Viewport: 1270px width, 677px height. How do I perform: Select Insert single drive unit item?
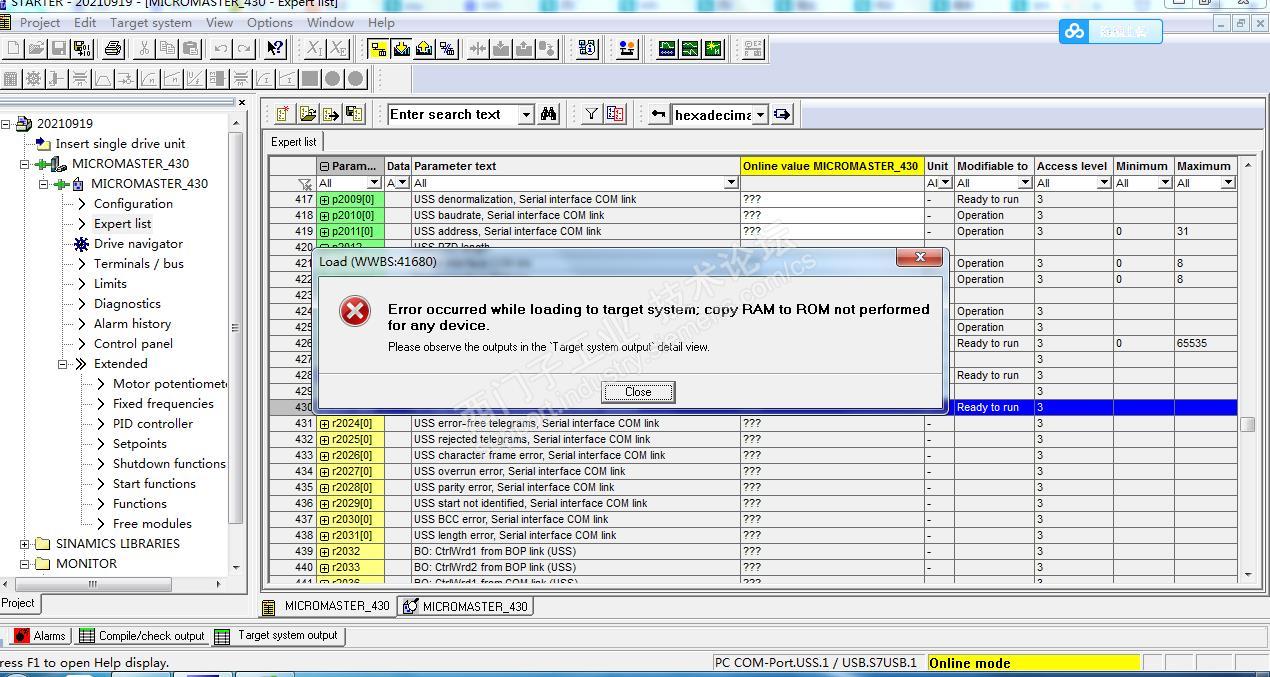click(120, 144)
